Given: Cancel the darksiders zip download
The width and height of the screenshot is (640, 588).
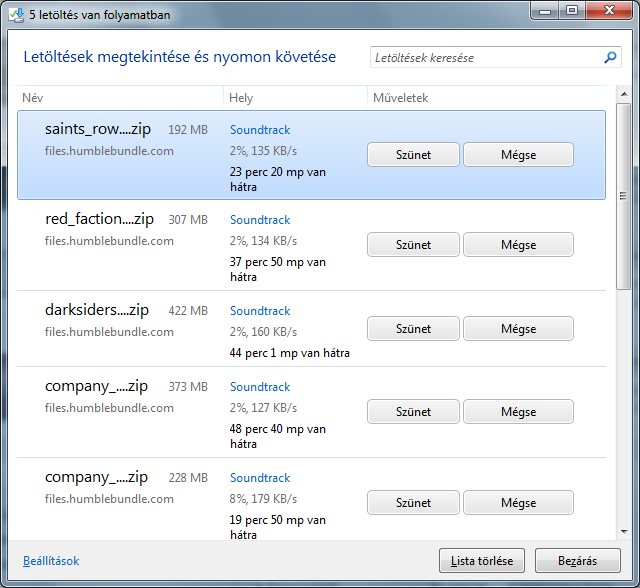Looking at the screenshot, I should (518, 329).
